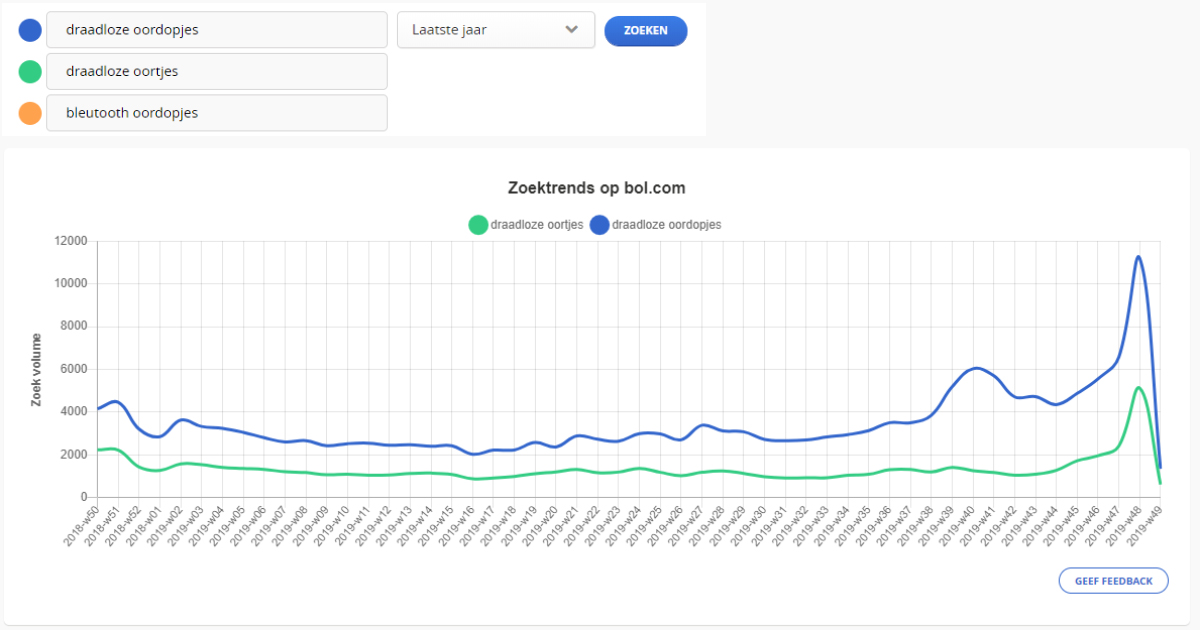This screenshot has width=1200, height=630.
Task: Click the blue circle beside draadloze oordopjes field
Action: (x=30, y=30)
